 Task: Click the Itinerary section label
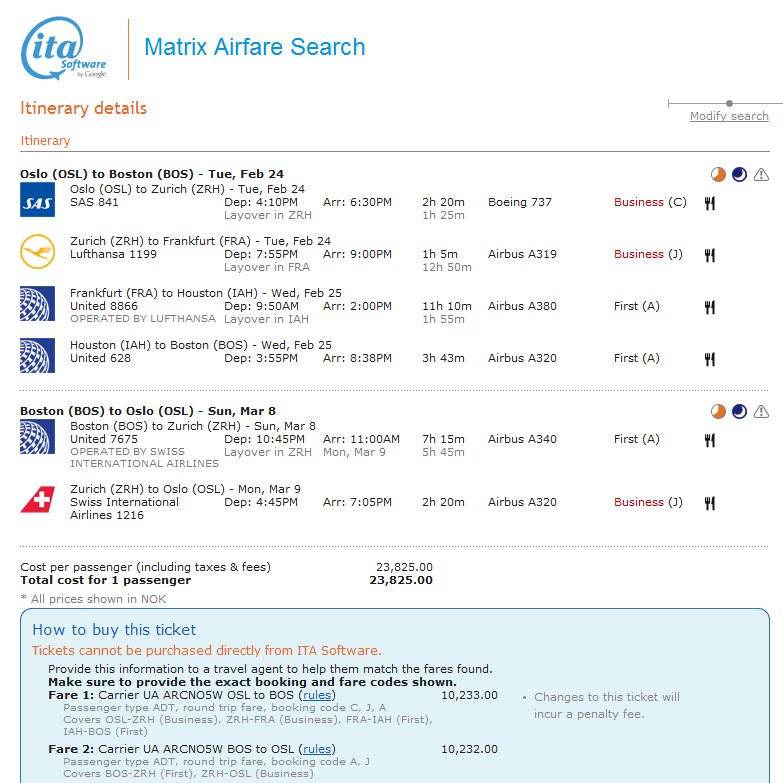[45, 141]
